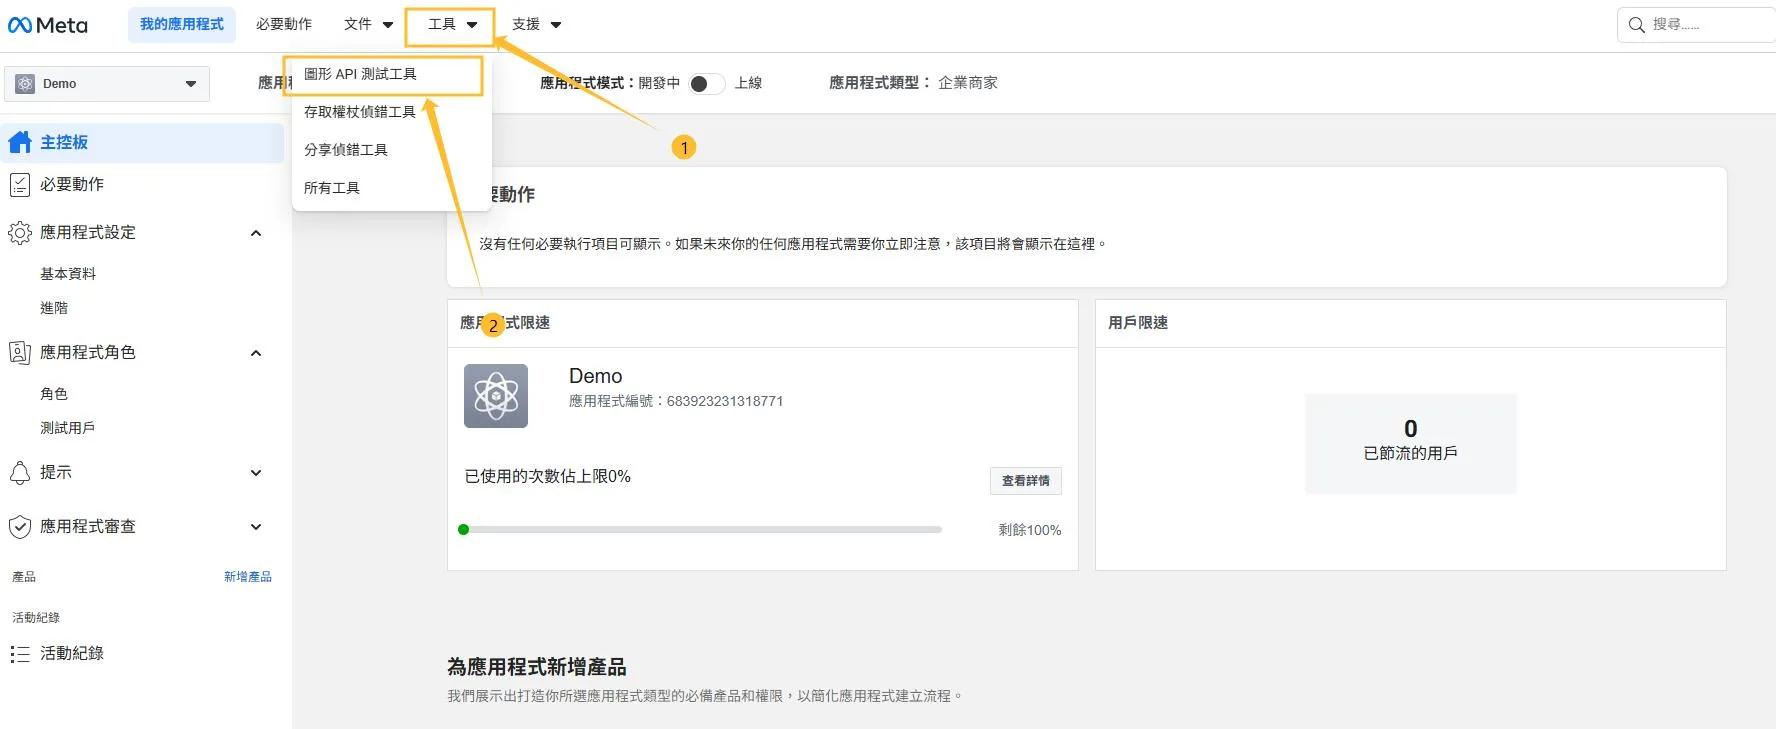This screenshot has width=1776, height=729.
Task: Click the app ID 683923231318771
Action: coord(725,401)
